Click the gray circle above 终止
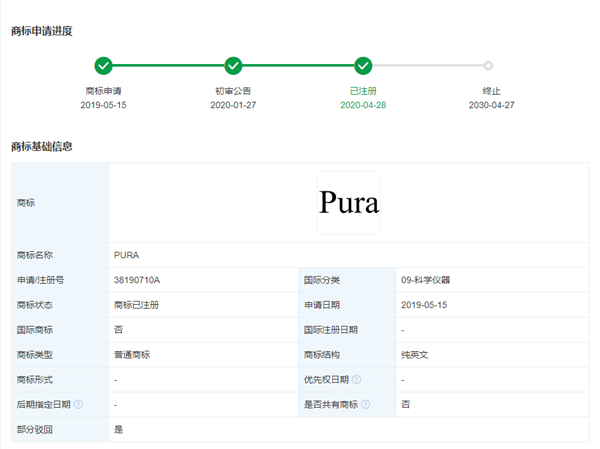This screenshot has height=449, width=600. coord(487,66)
